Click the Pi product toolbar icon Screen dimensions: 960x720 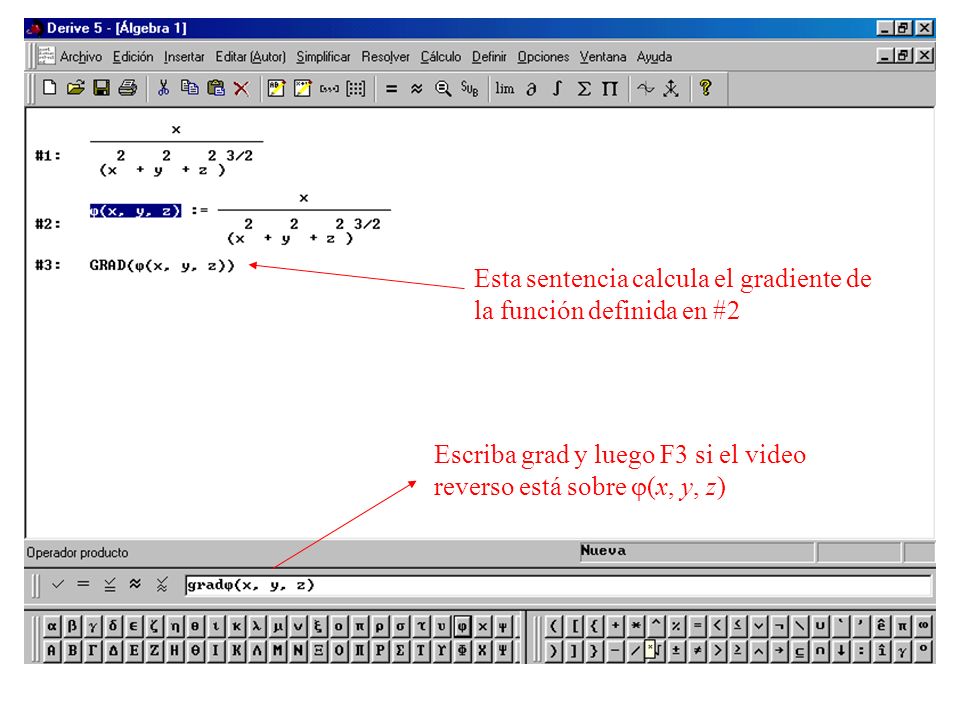pyautogui.click(x=610, y=88)
